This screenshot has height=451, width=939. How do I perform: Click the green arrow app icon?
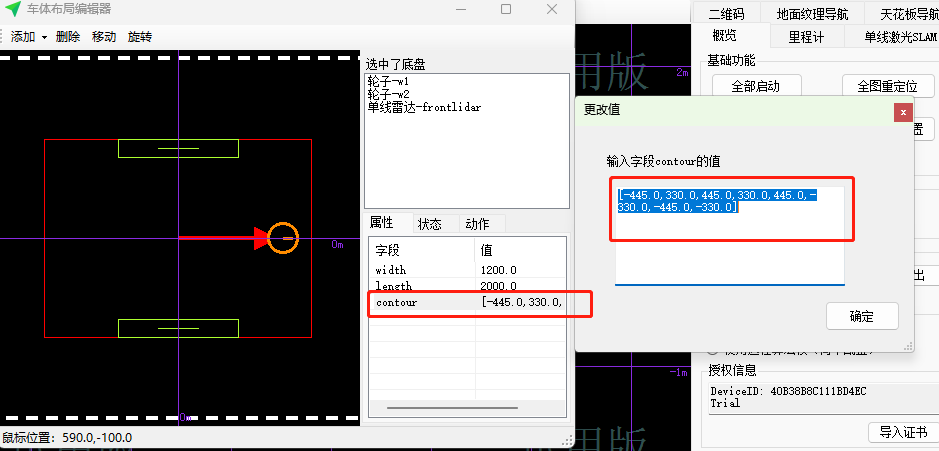pyautogui.click(x=13, y=9)
